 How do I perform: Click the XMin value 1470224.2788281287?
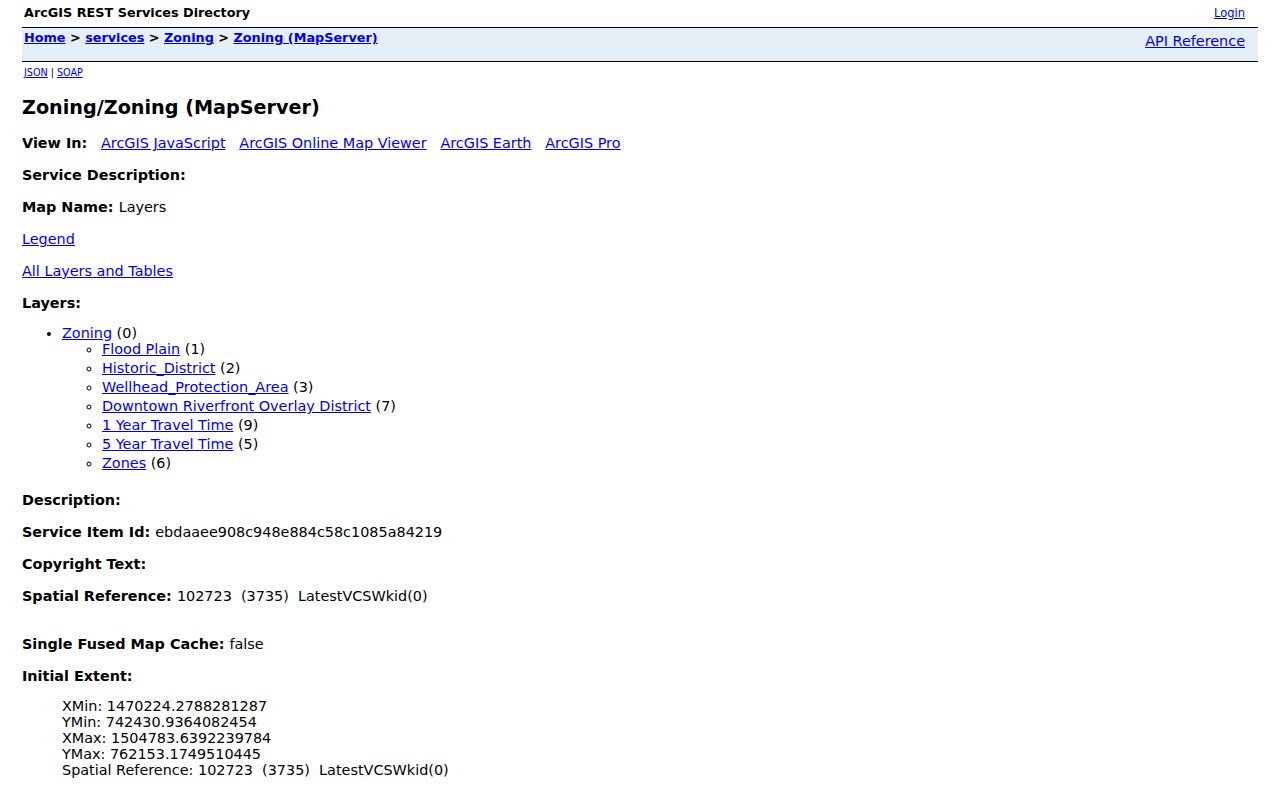(x=187, y=706)
